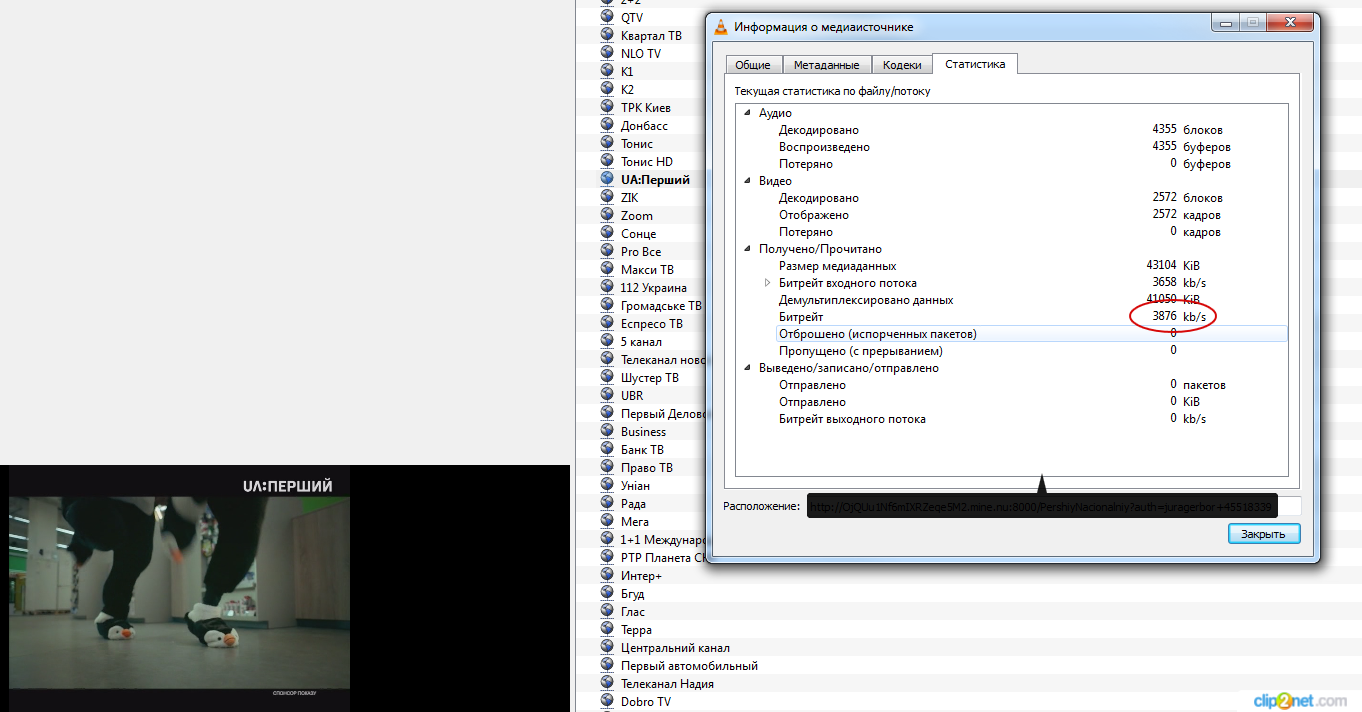Image resolution: width=1362 pixels, height=712 pixels.
Task: Collapse the Выведено/записано/отправлено section
Action: coord(747,368)
